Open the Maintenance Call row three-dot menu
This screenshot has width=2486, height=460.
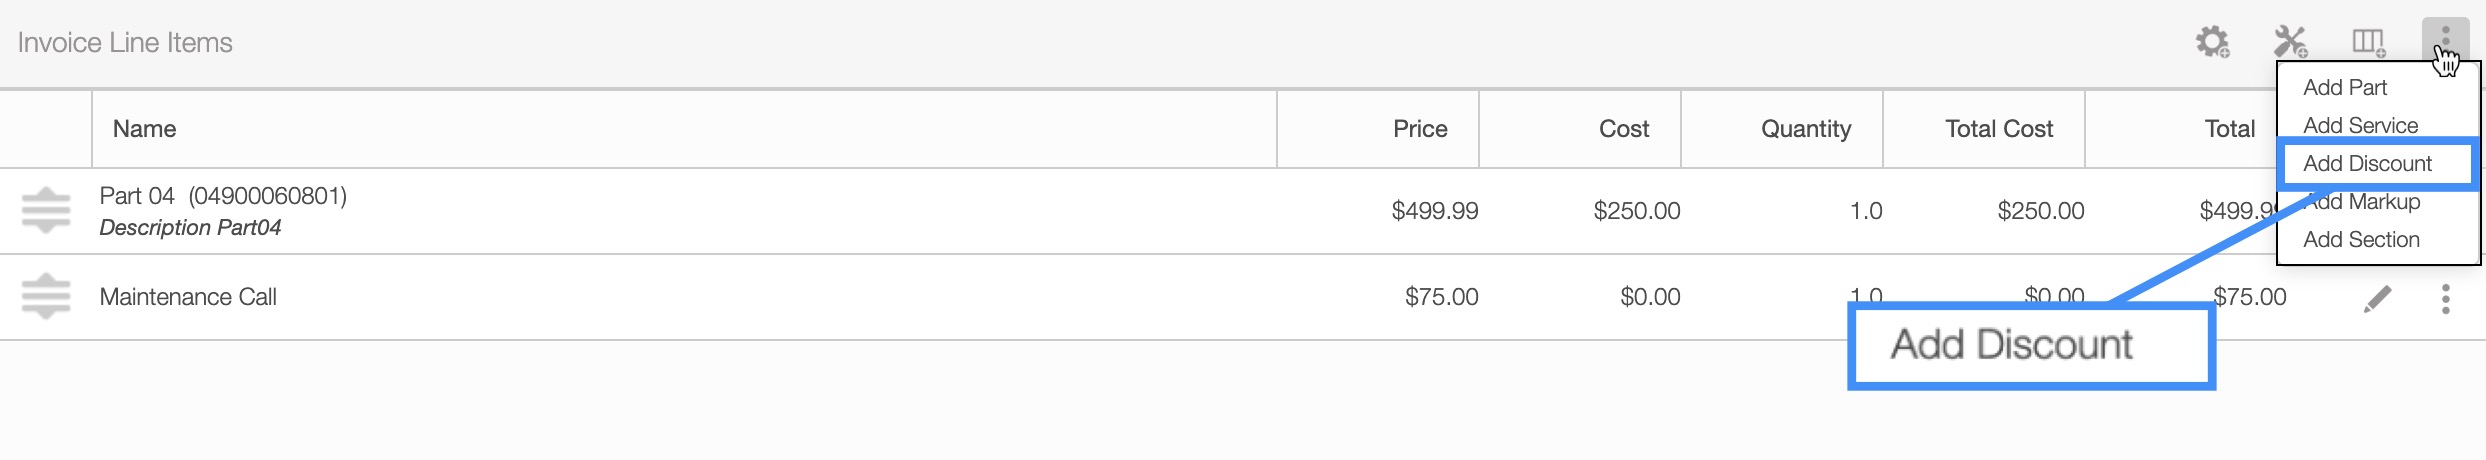click(x=2445, y=298)
